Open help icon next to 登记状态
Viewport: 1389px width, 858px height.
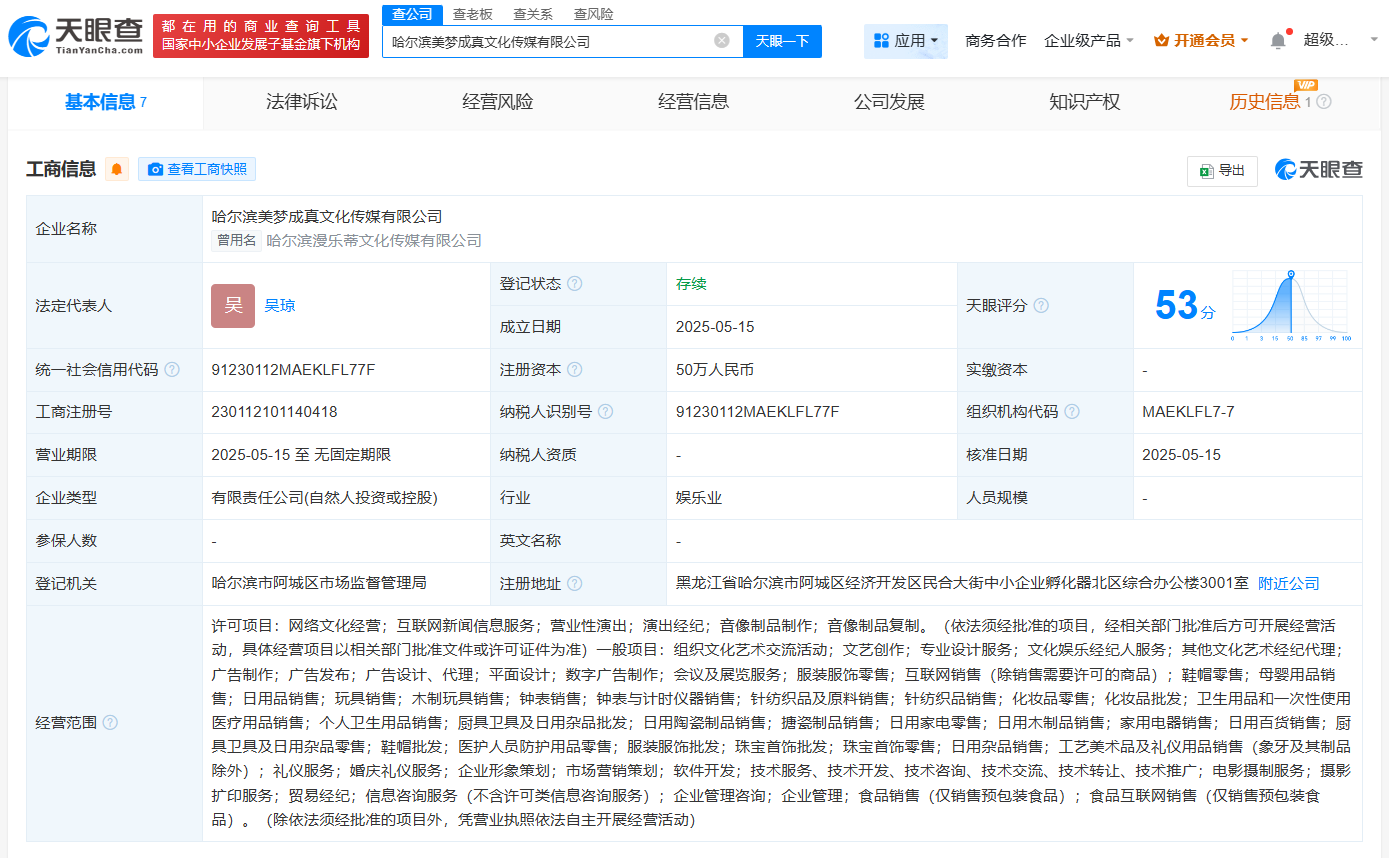click(x=574, y=284)
